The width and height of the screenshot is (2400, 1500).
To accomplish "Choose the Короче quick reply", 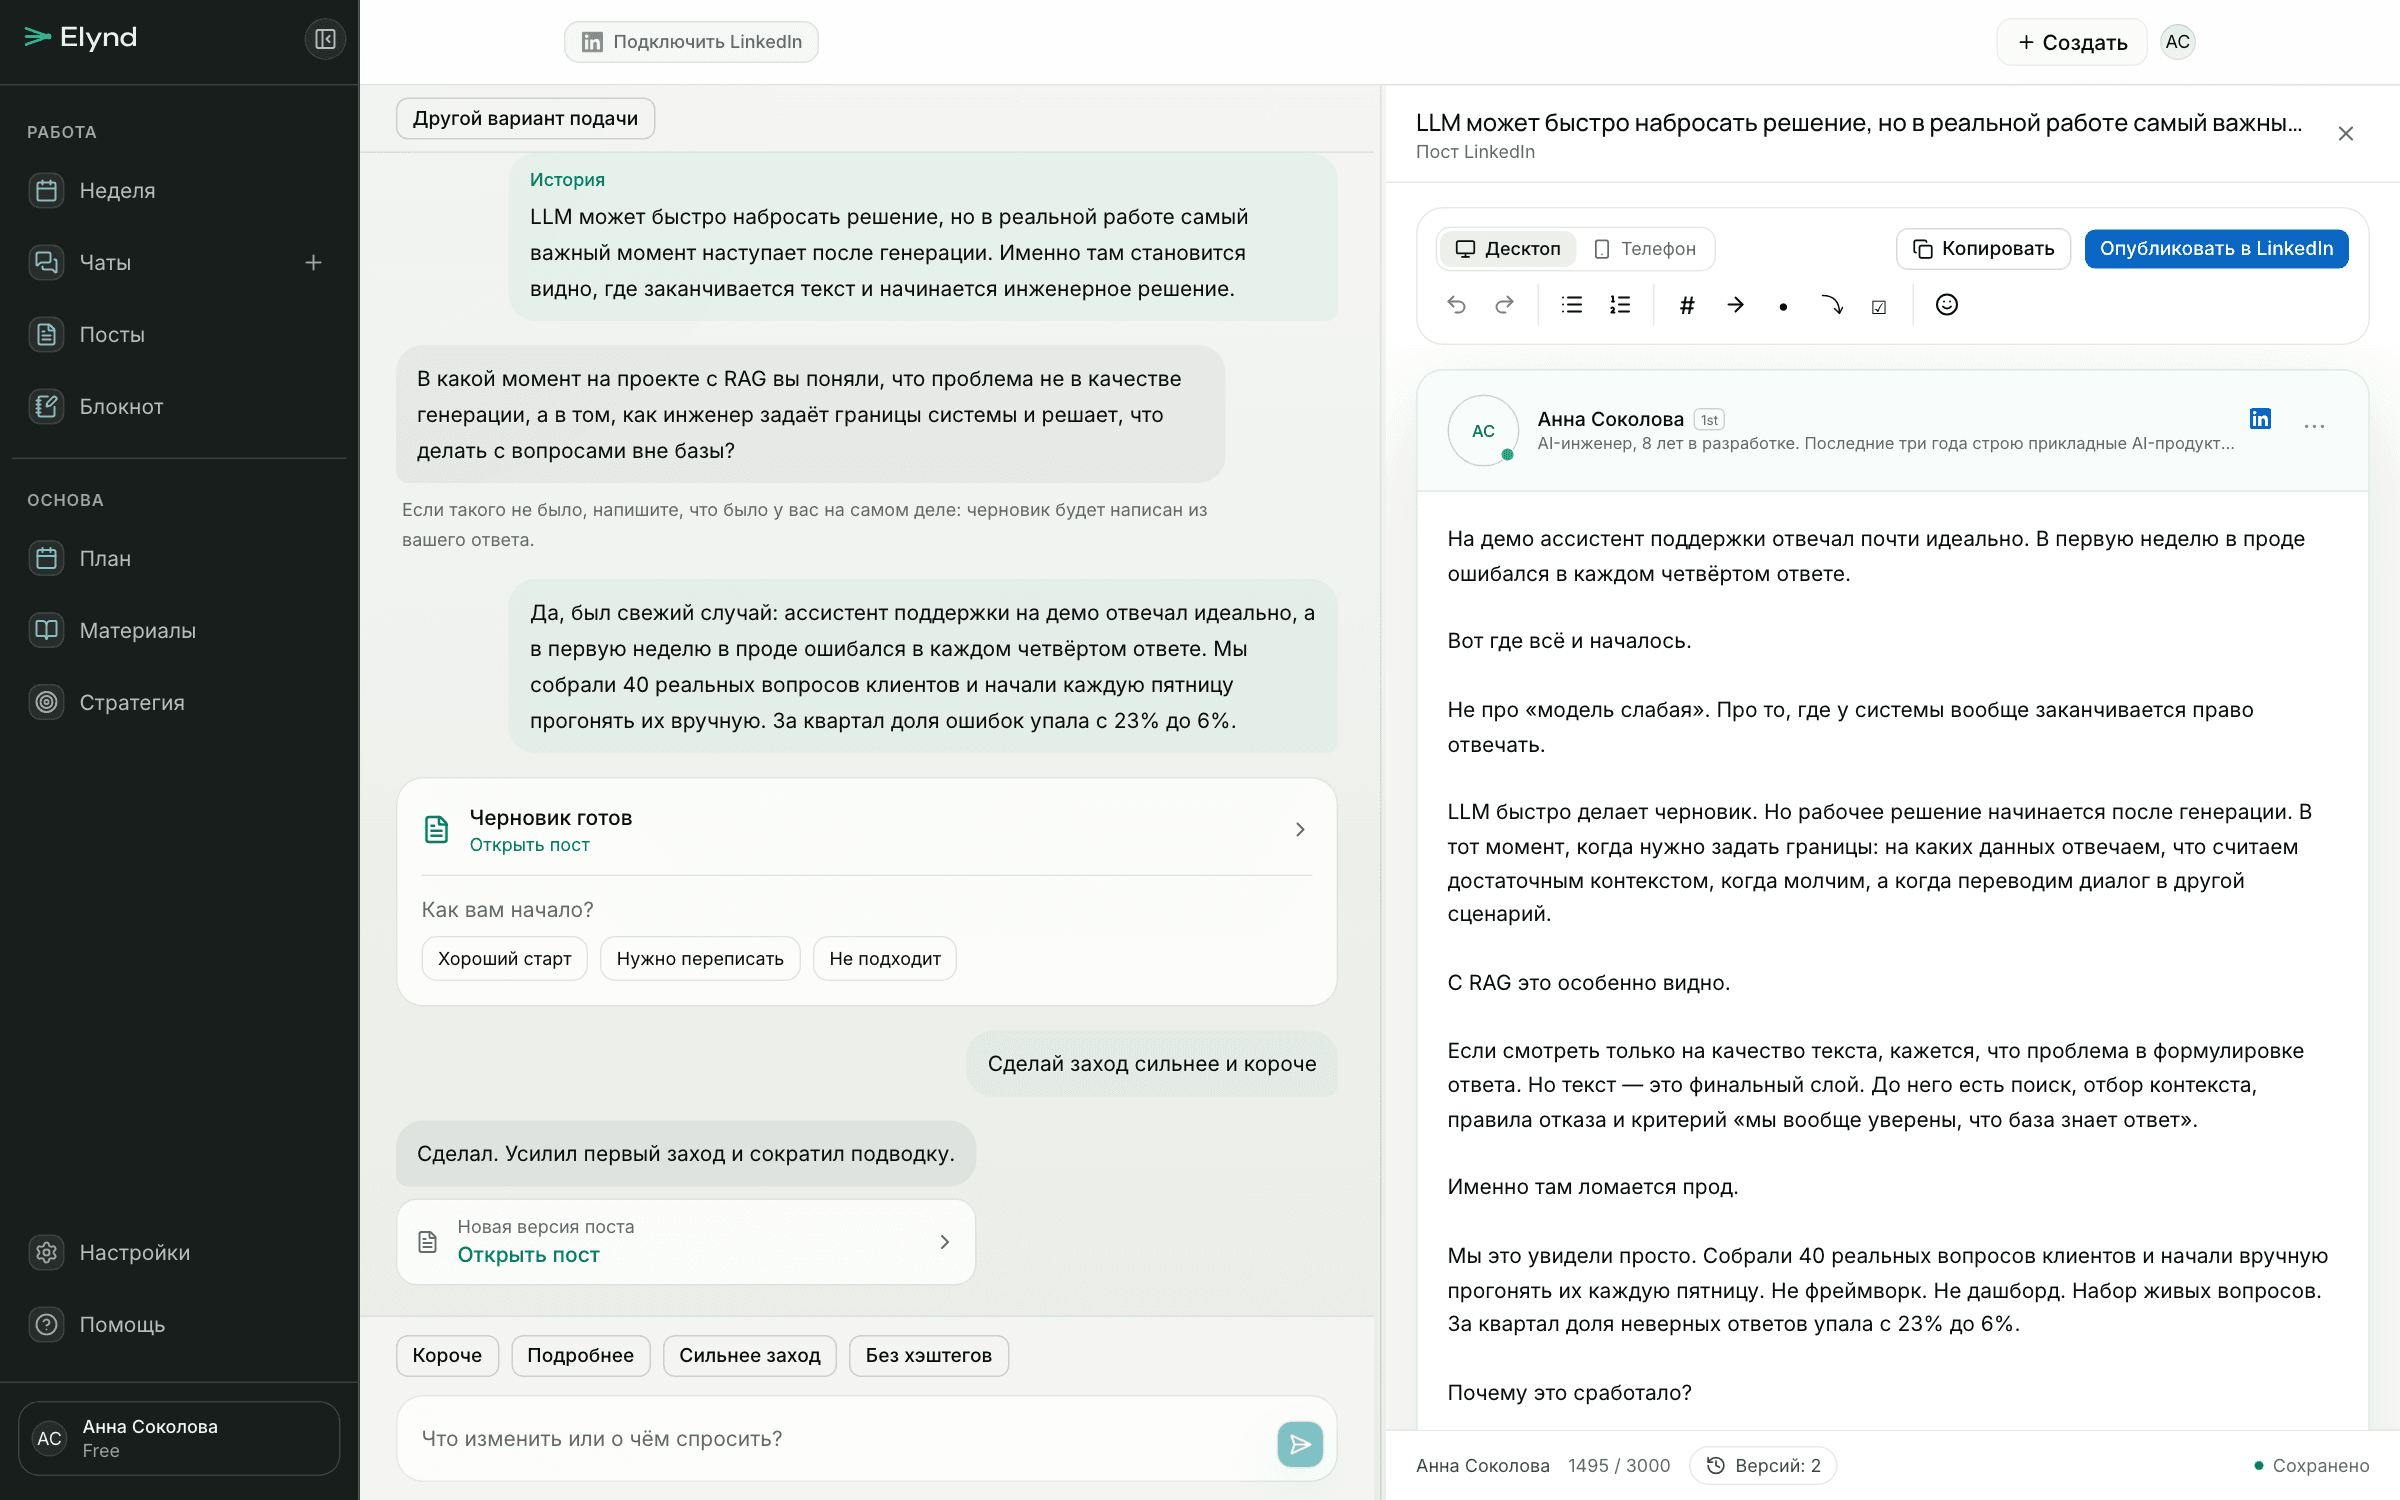I will 447,1355.
